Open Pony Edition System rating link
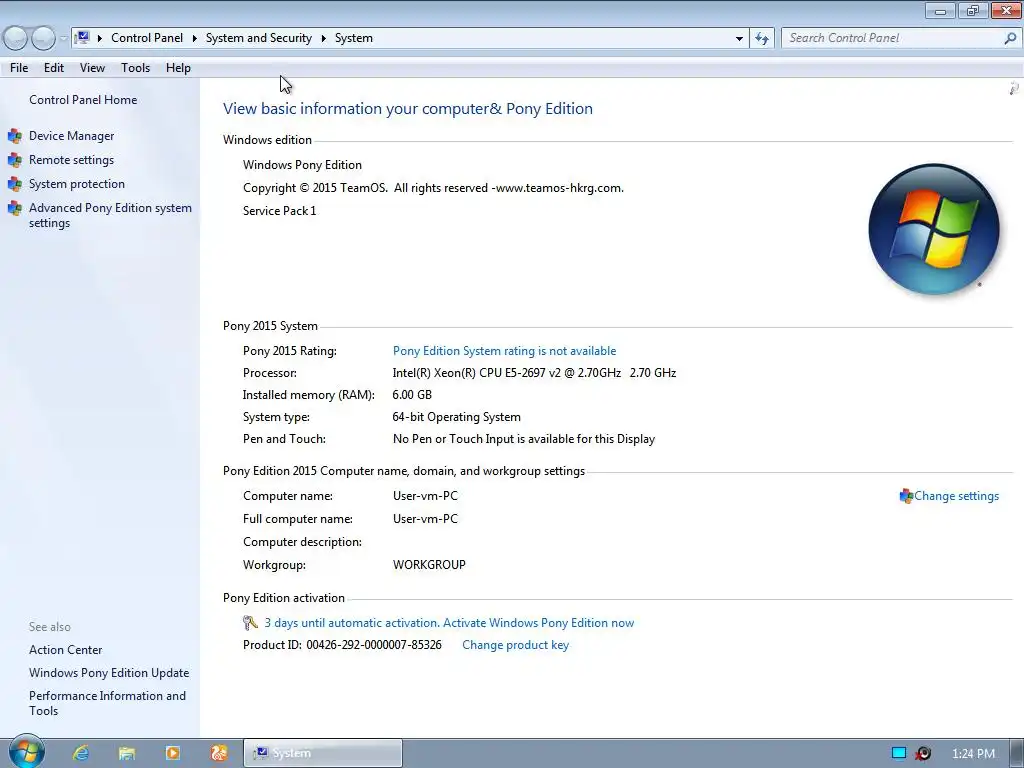1024x768 pixels. 504,351
